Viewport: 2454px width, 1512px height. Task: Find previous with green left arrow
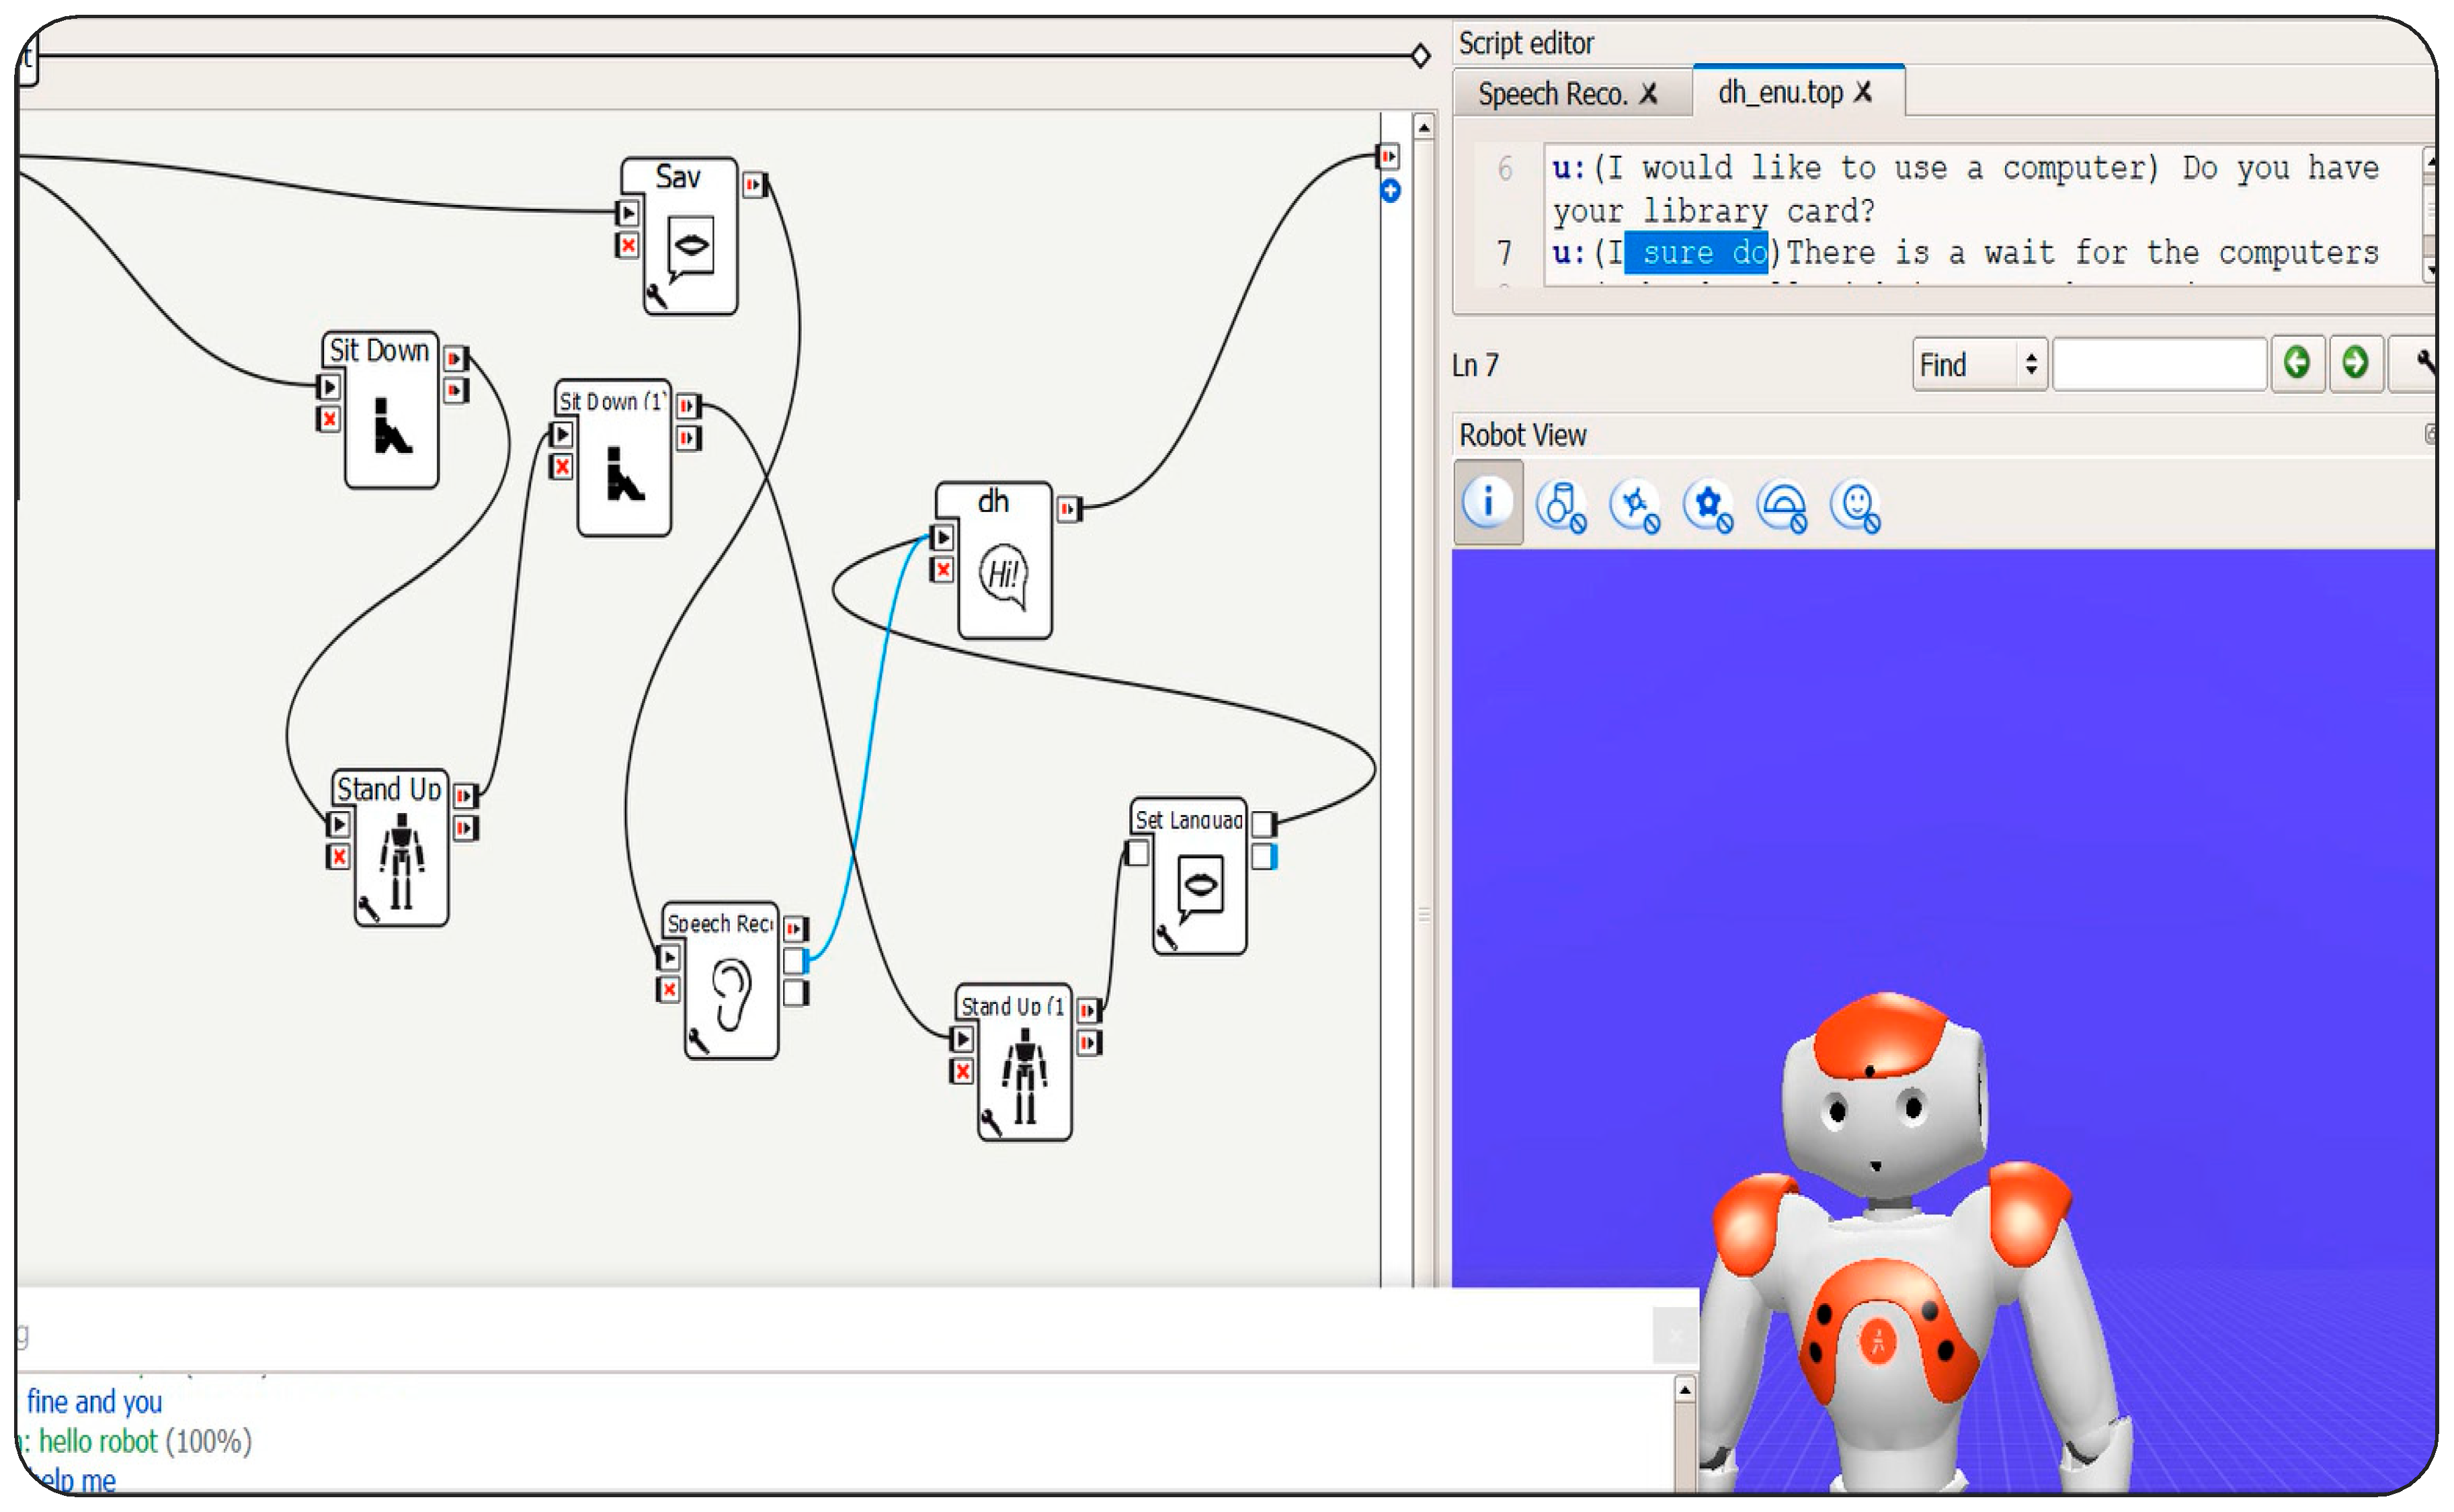click(x=2297, y=363)
